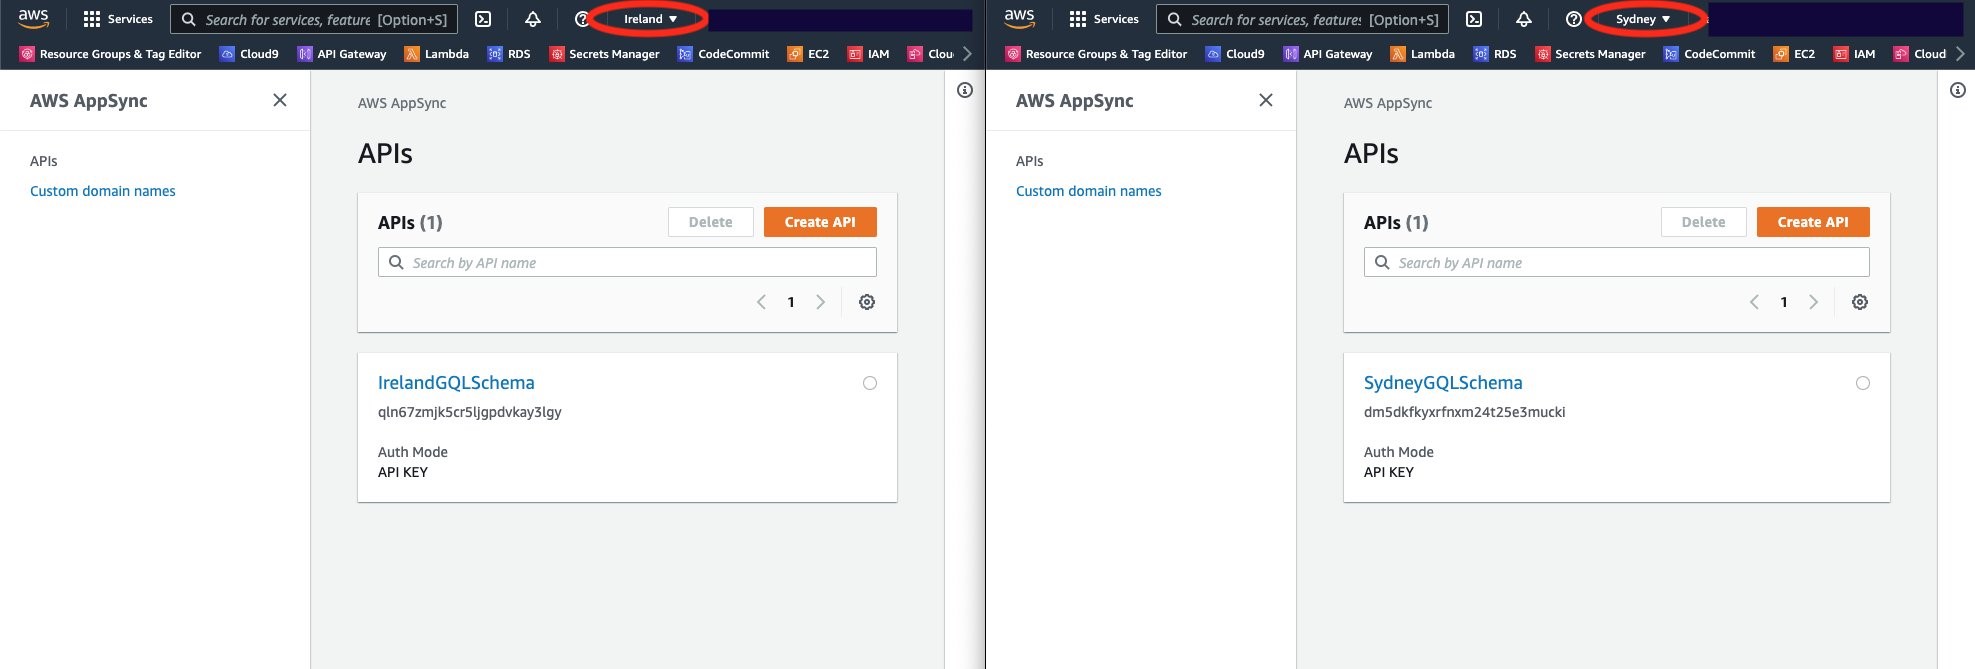Open the Lambda shortcut in the Sydney window
Viewport: 1975px width, 669px height.
1423,54
